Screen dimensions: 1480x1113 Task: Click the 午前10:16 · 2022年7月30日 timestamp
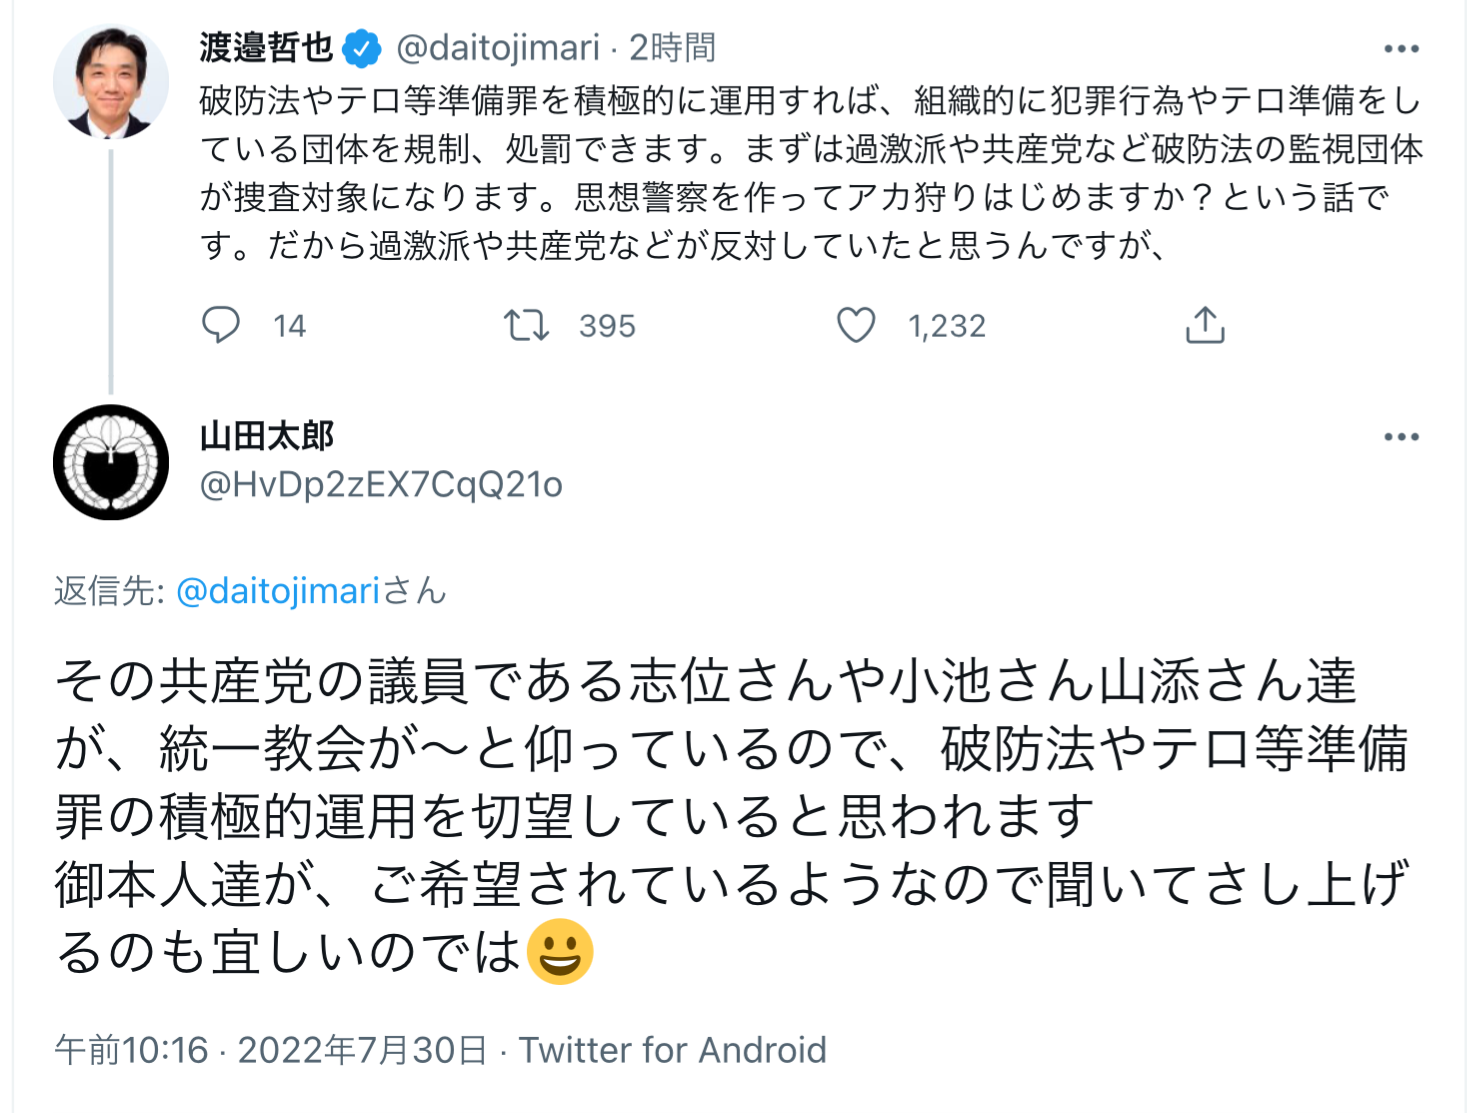point(271,1050)
